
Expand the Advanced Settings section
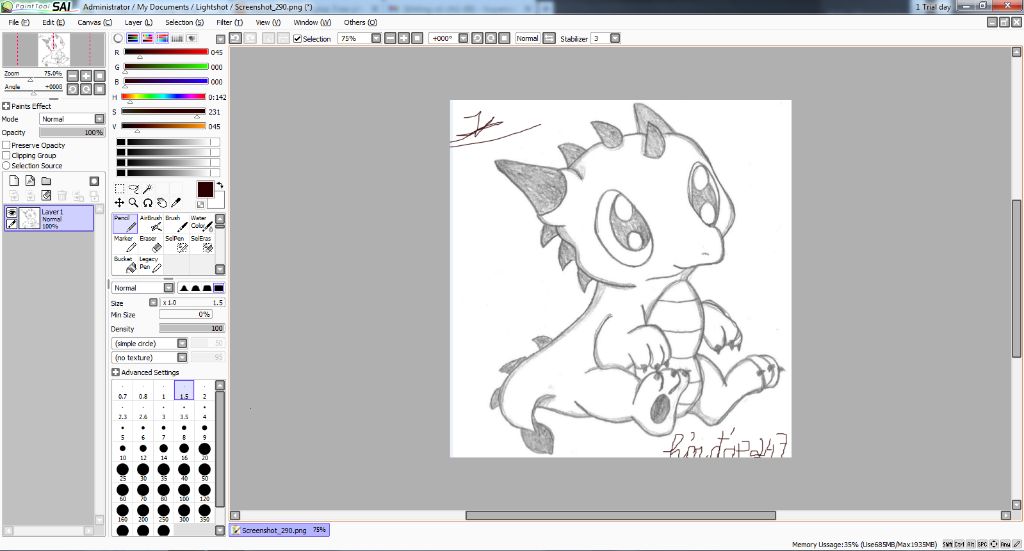(116, 372)
